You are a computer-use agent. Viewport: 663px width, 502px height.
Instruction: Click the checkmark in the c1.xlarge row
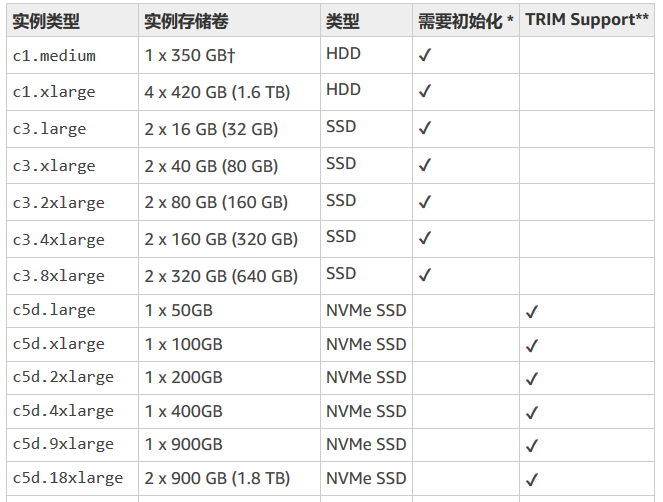tap(425, 91)
